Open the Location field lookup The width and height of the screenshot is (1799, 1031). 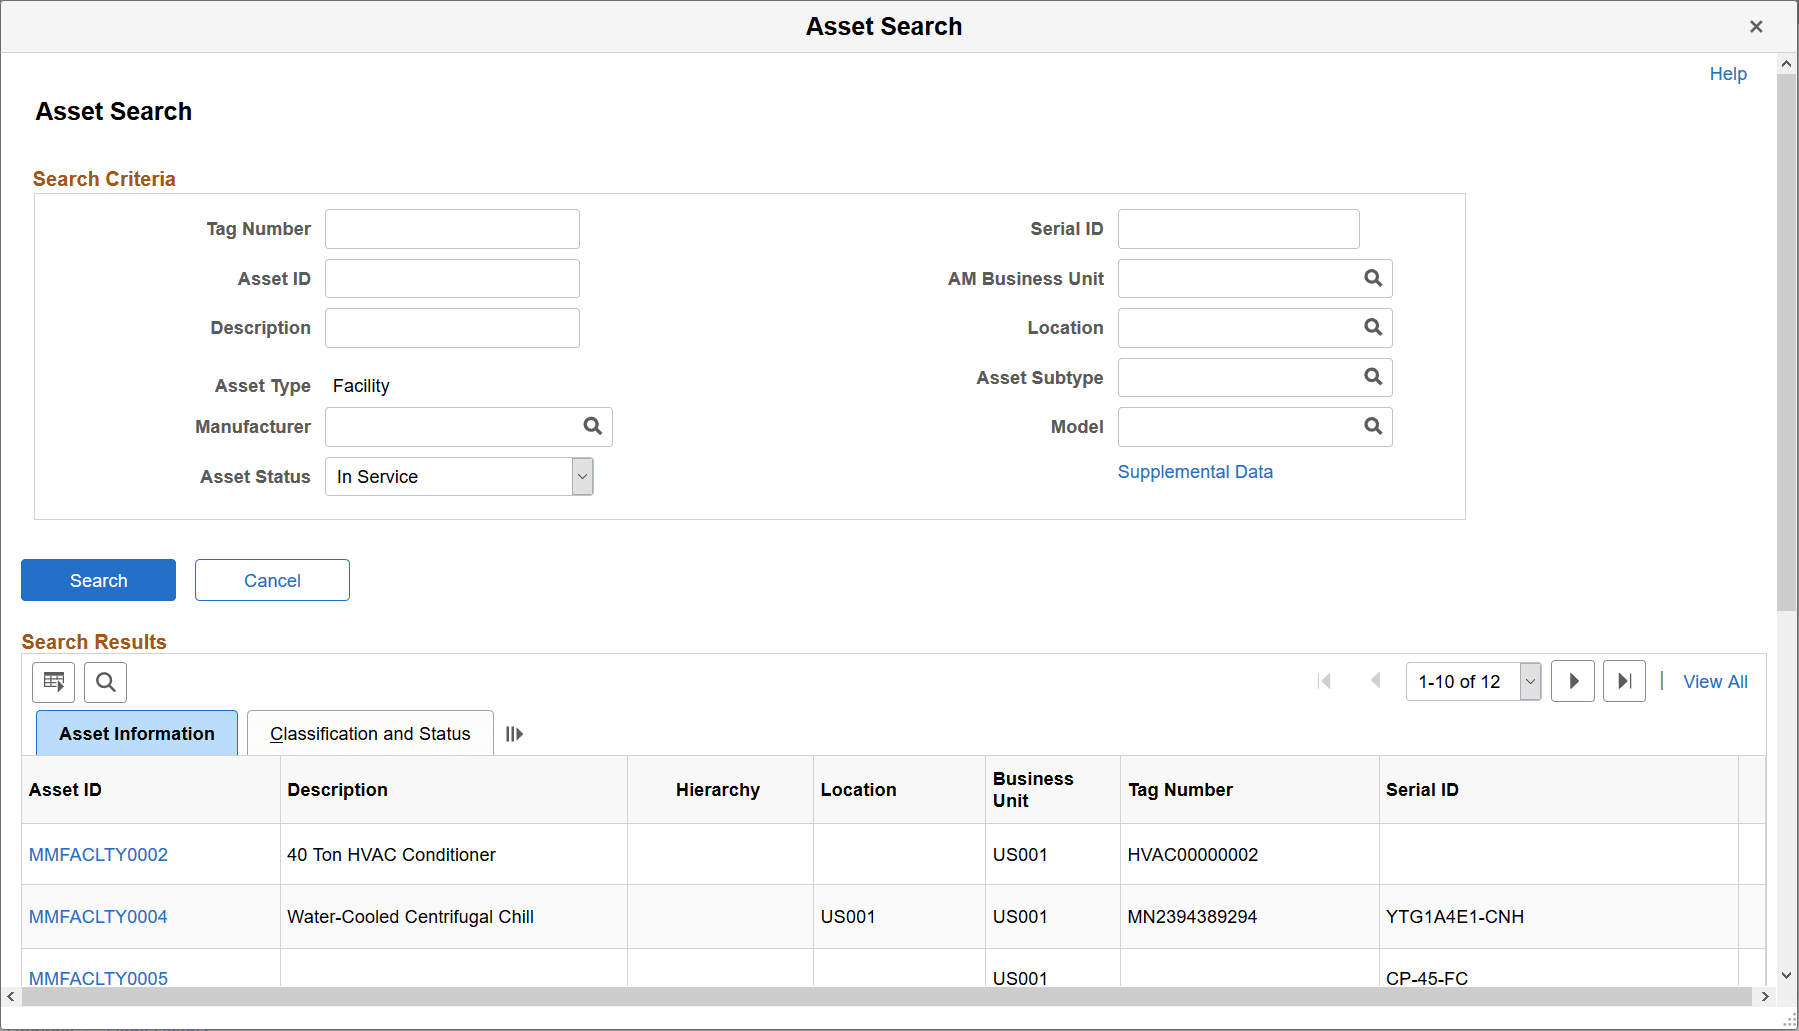tap(1371, 327)
